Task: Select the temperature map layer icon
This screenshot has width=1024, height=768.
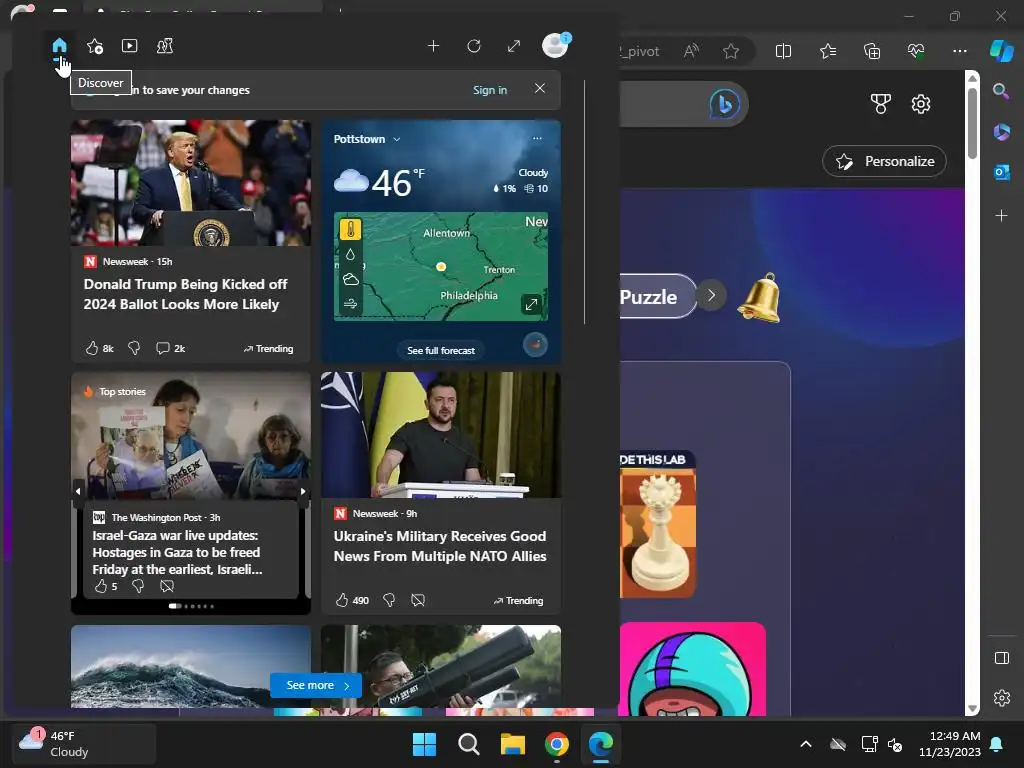Action: [351, 229]
